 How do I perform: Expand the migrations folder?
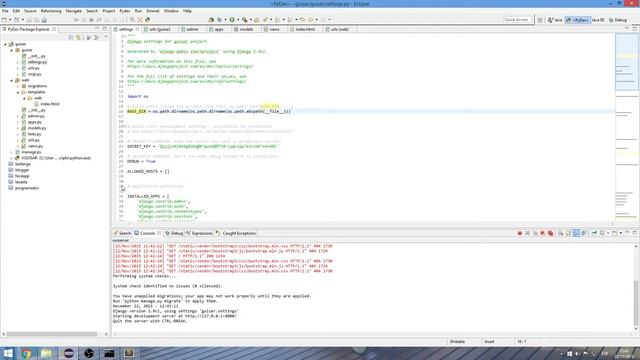pyautogui.click(x=18, y=86)
